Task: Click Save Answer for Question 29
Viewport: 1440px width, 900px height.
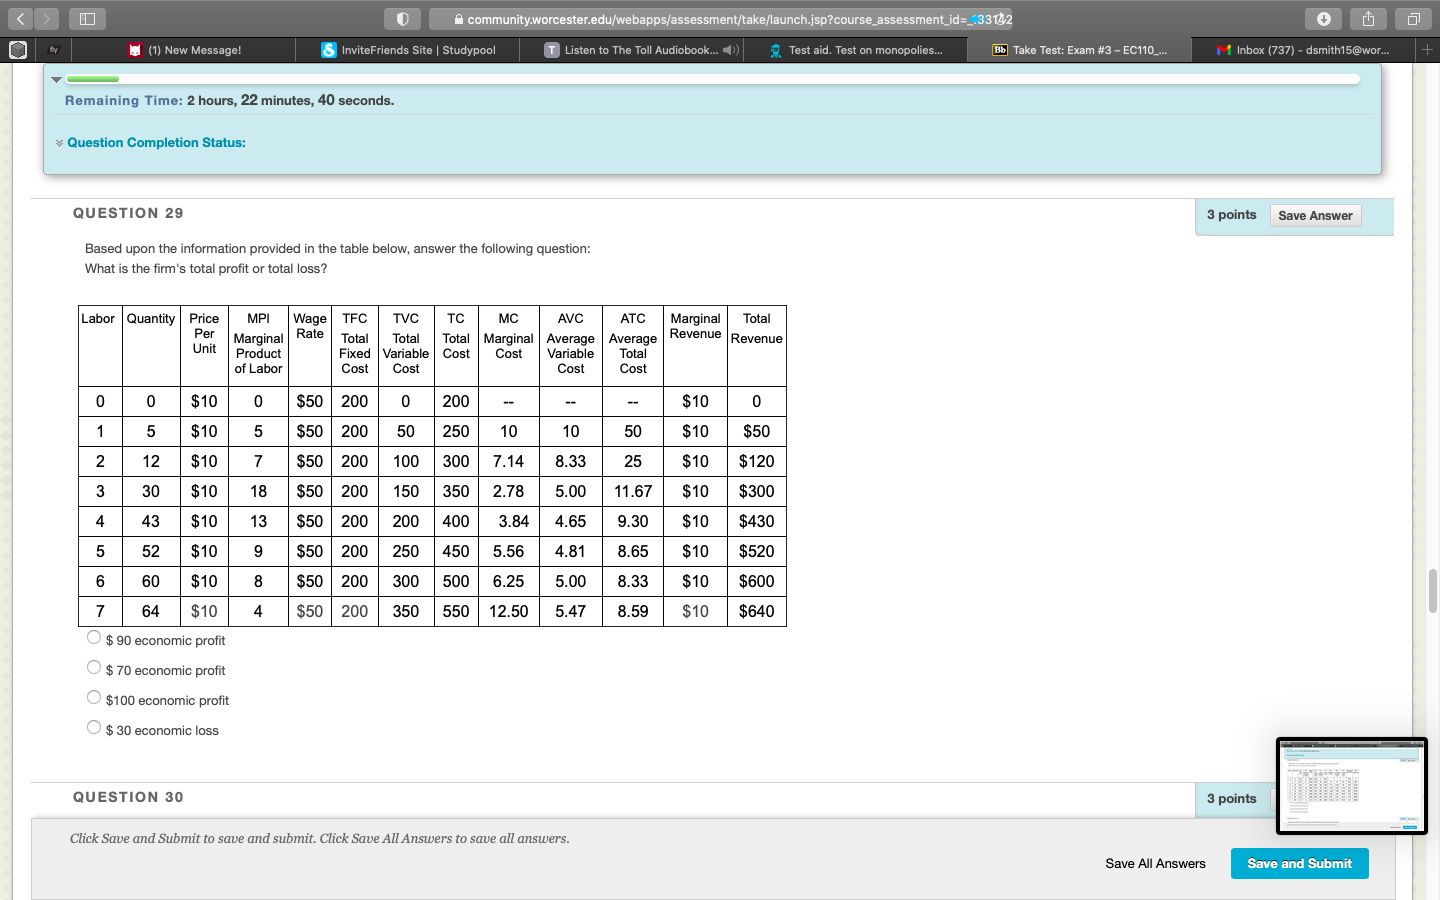Action: coord(1314,216)
